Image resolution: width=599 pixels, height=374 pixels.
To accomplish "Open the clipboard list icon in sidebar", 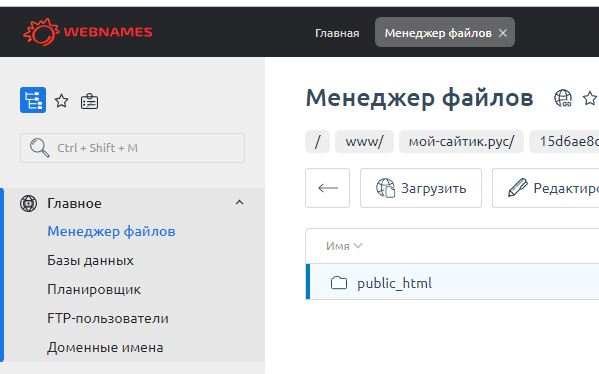I will [89, 101].
